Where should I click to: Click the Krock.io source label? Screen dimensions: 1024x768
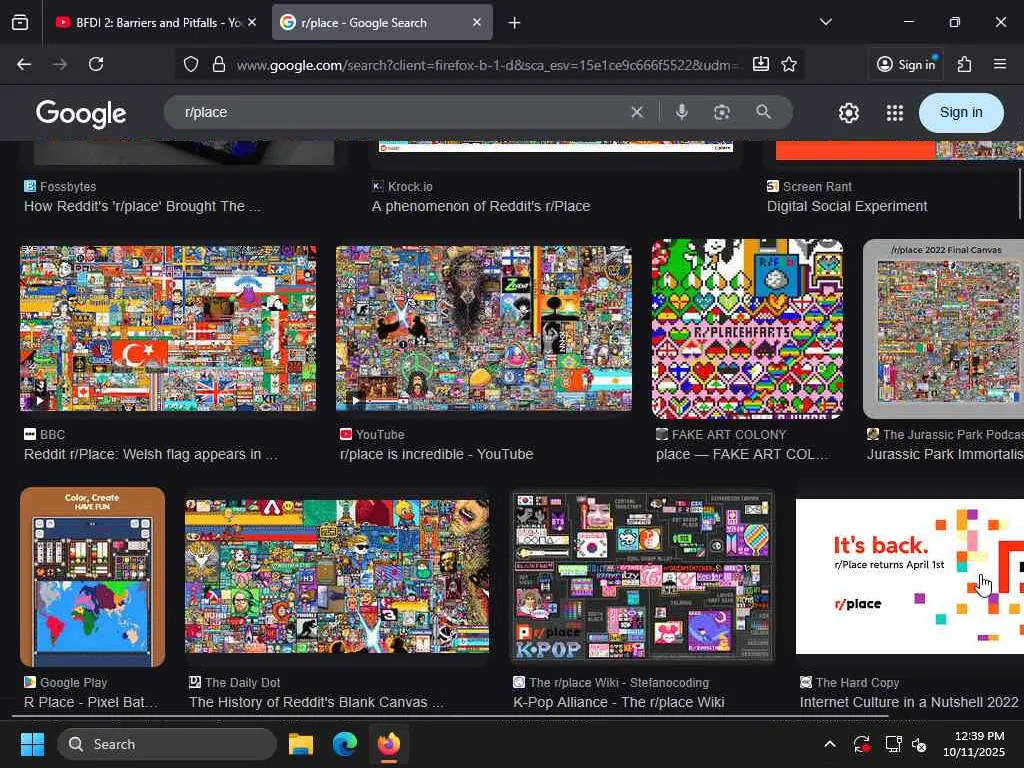point(410,187)
